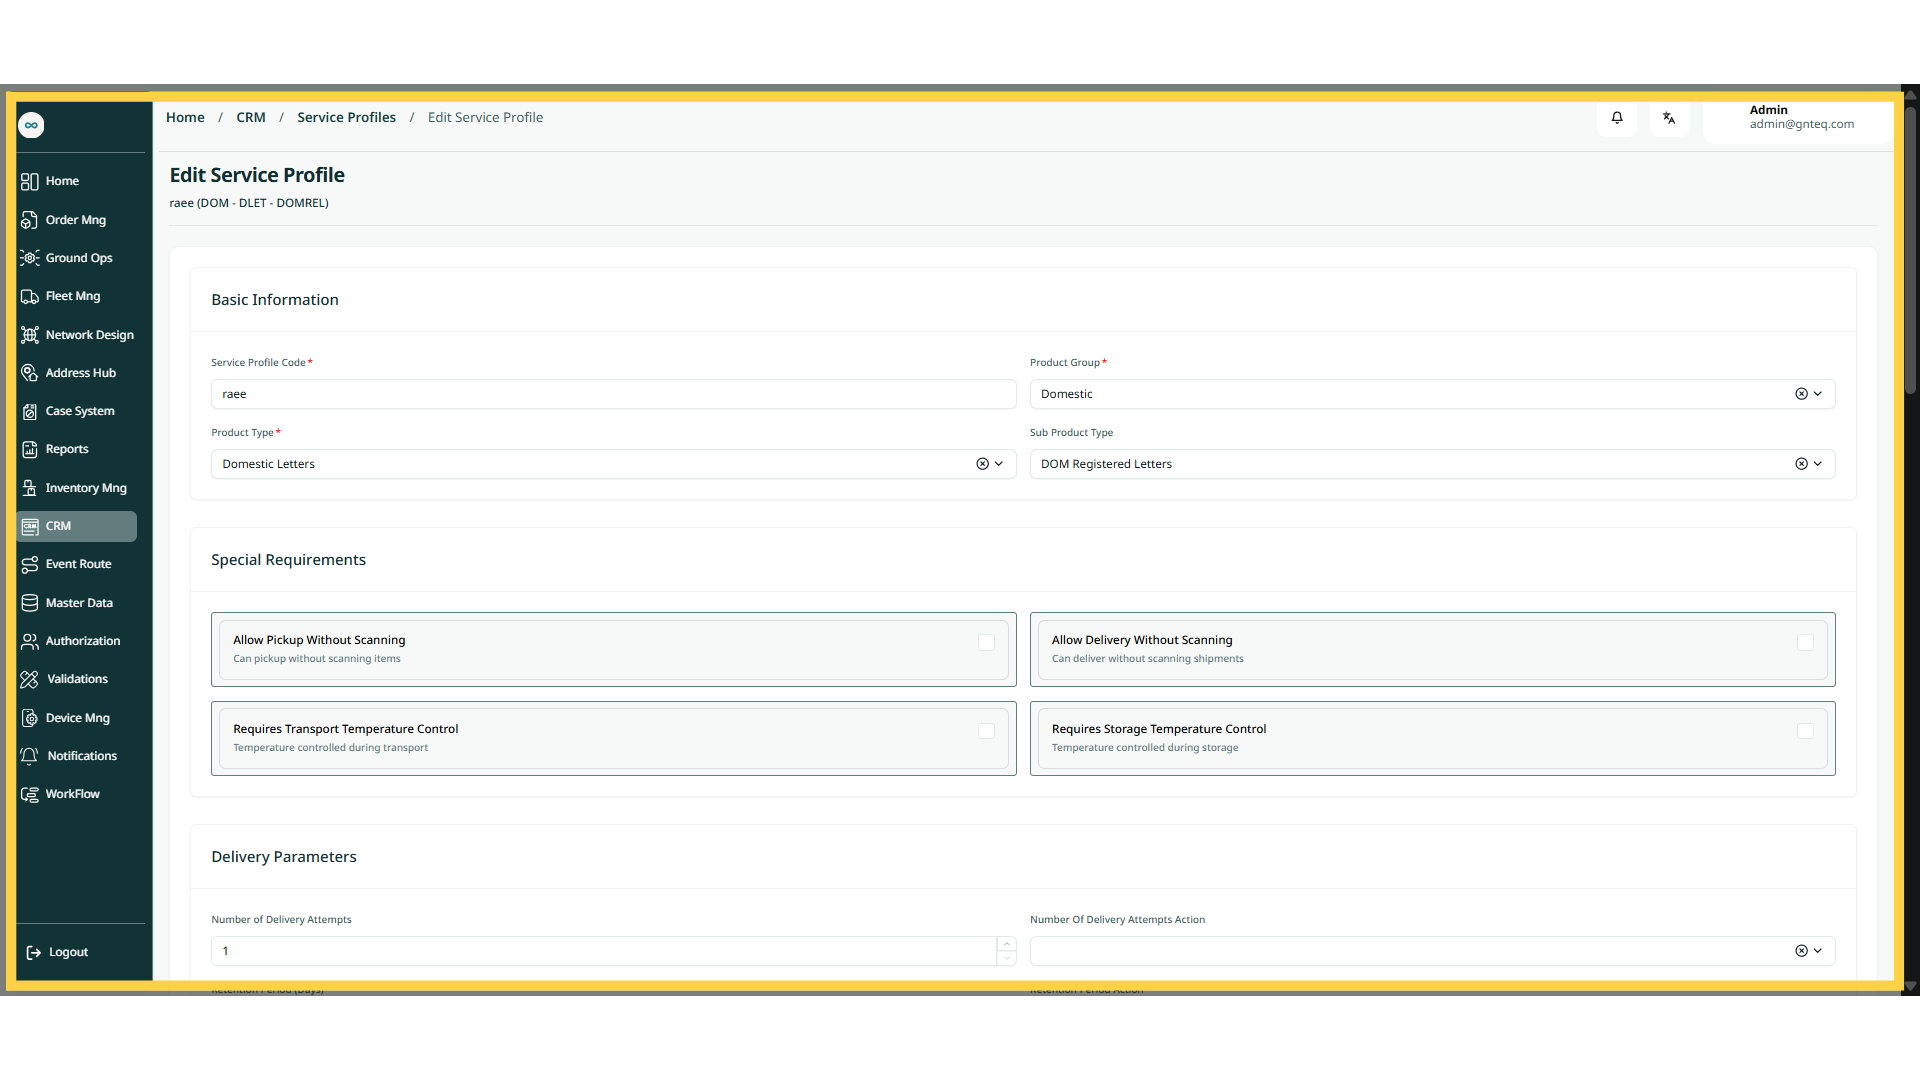Clear the Product Type selection

point(982,464)
